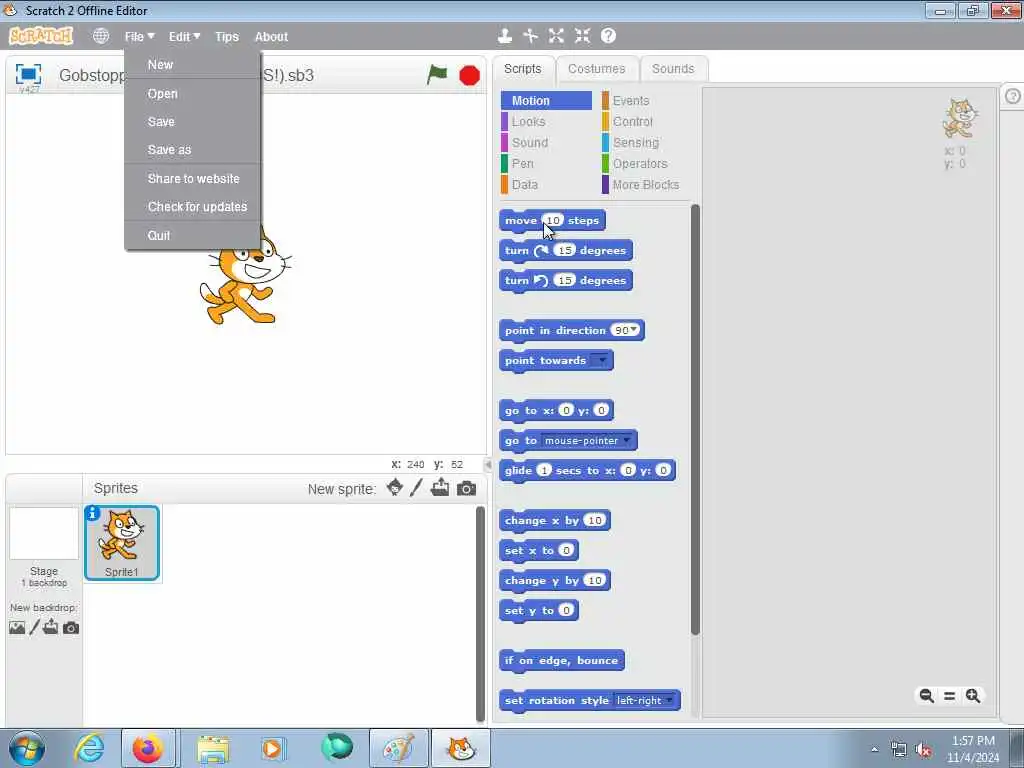Select the Sprite1 thumbnail

coord(122,543)
